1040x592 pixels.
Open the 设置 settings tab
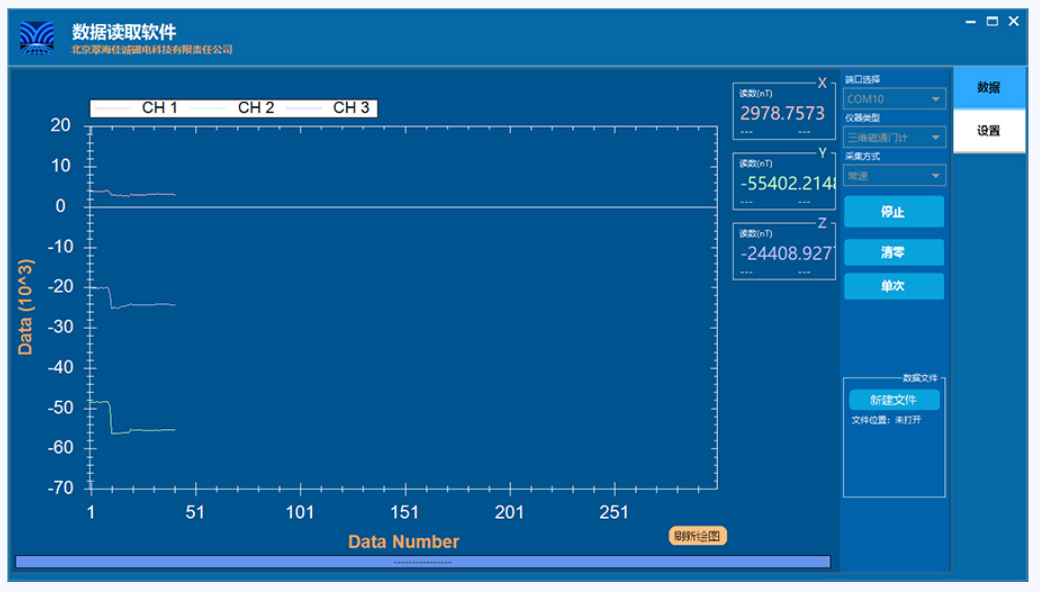988,131
